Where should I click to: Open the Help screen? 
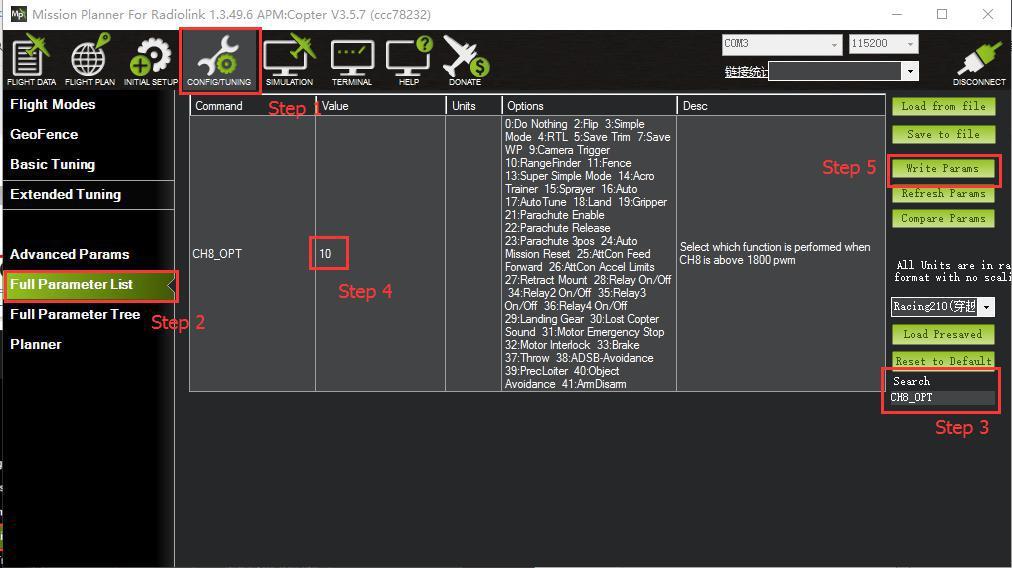pos(409,60)
